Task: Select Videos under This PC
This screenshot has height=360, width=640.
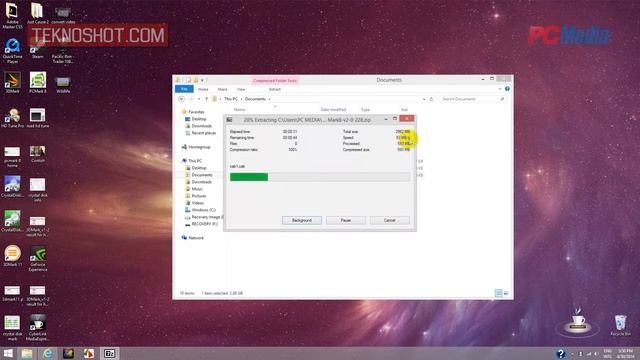Action: [x=198, y=203]
